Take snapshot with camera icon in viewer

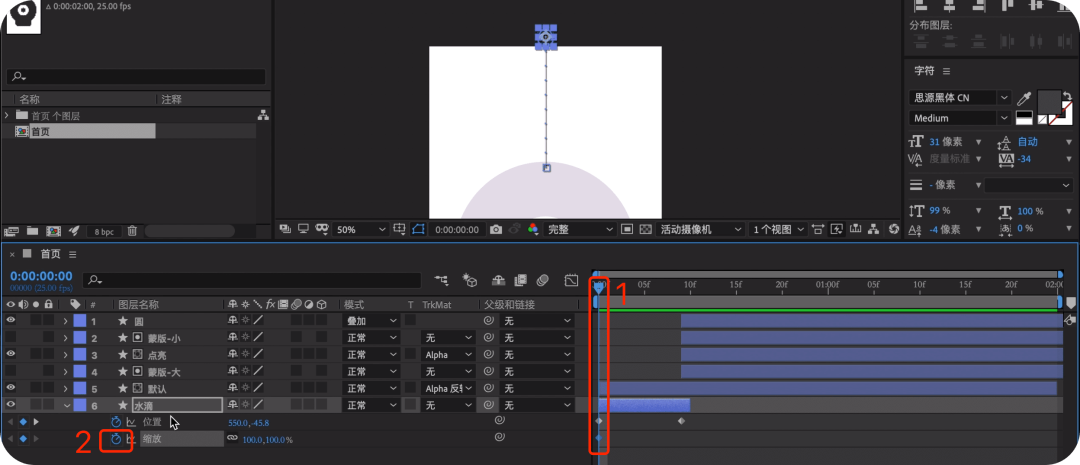(496, 229)
